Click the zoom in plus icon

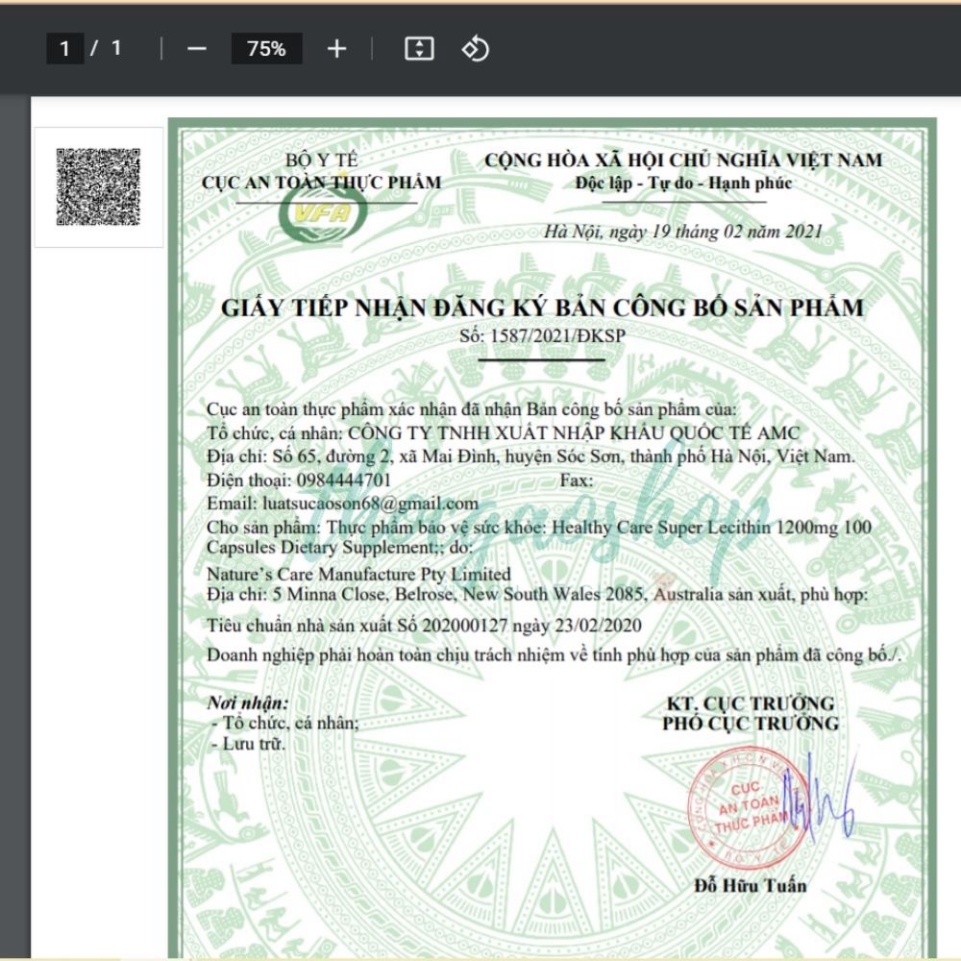point(336,48)
